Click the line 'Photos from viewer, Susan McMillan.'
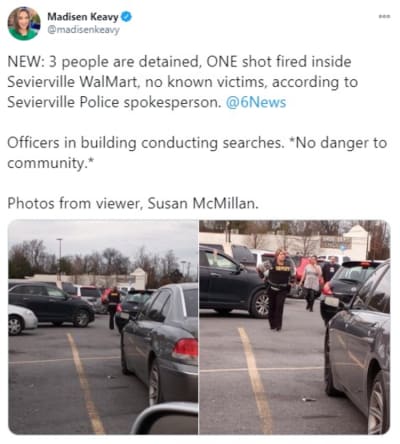Screen dimensions: 400x444 133,203
